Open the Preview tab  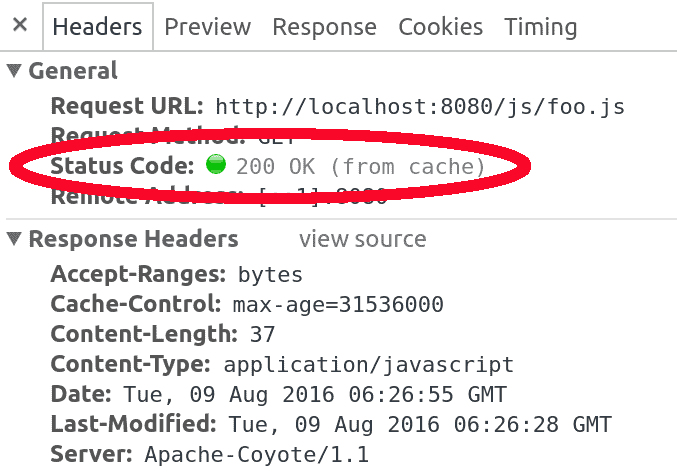click(207, 27)
